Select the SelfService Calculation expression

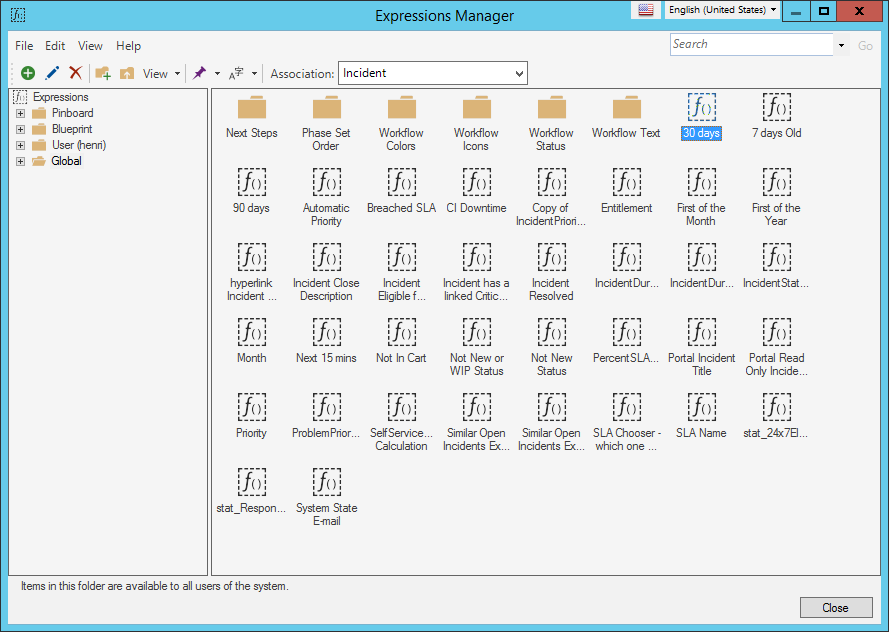[x=401, y=423]
